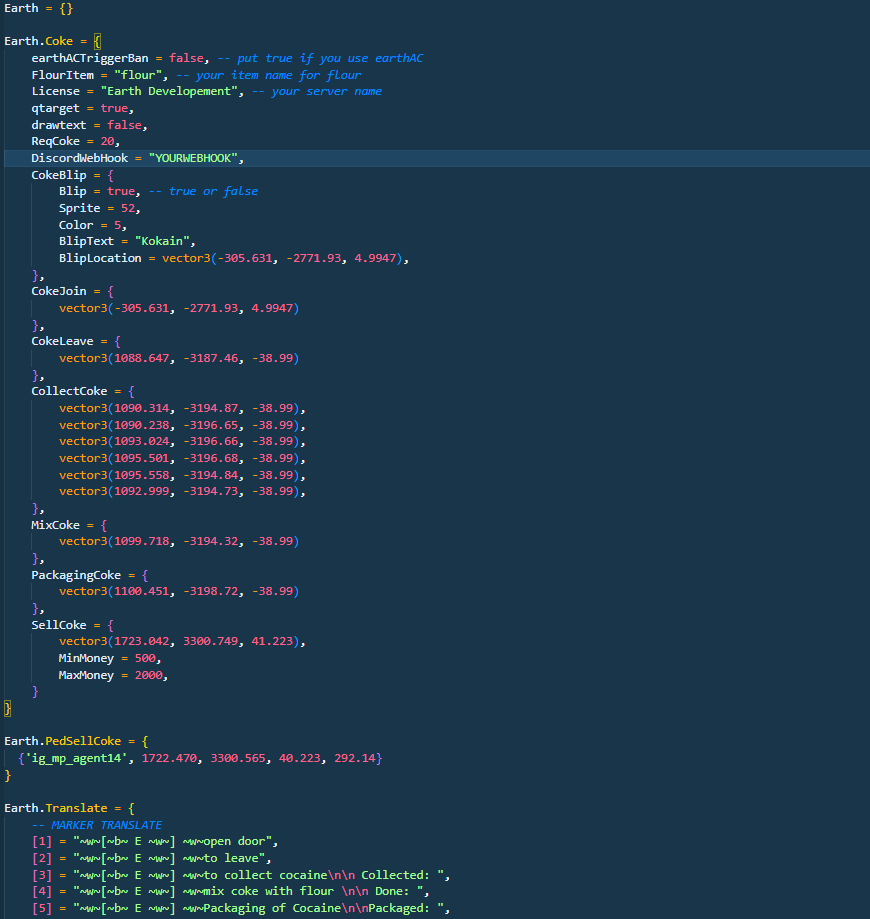Click the 'ig_mp_agent14' ped model string
Image resolution: width=870 pixels, height=919 pixels.
point(76,758)
